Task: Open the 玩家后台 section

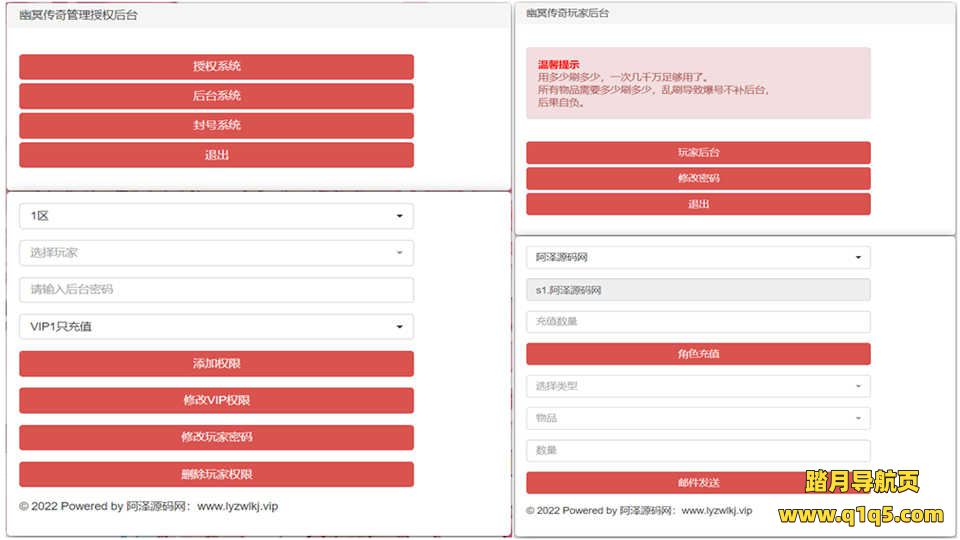Action: pos(698,153)
